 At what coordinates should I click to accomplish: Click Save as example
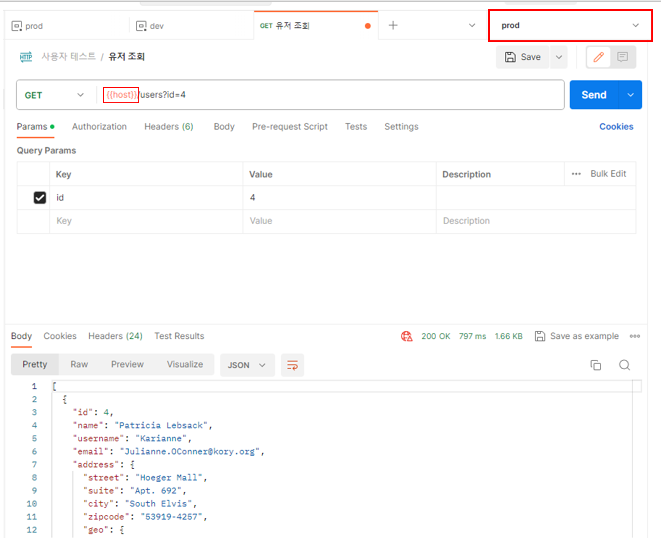coord(577,336)
